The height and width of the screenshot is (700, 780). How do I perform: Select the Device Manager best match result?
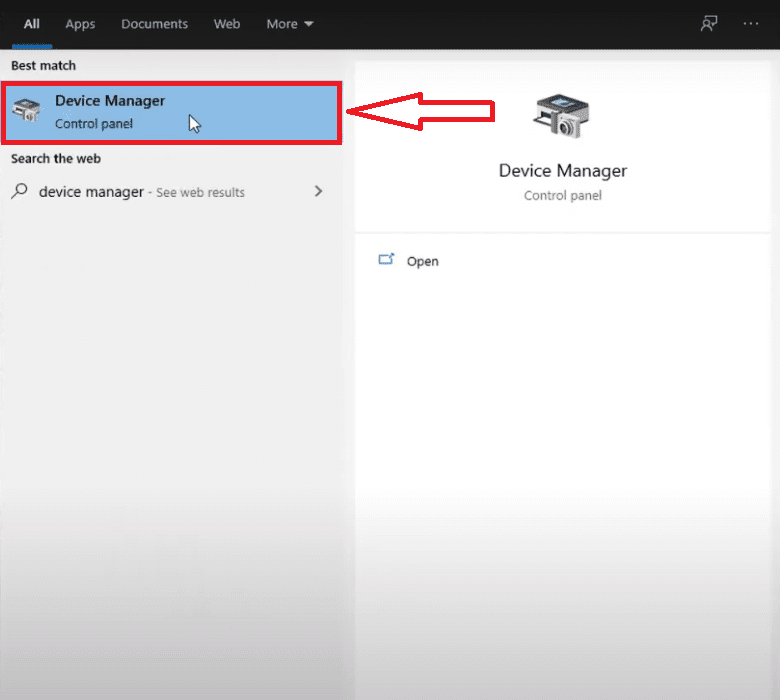pos(172,113)
